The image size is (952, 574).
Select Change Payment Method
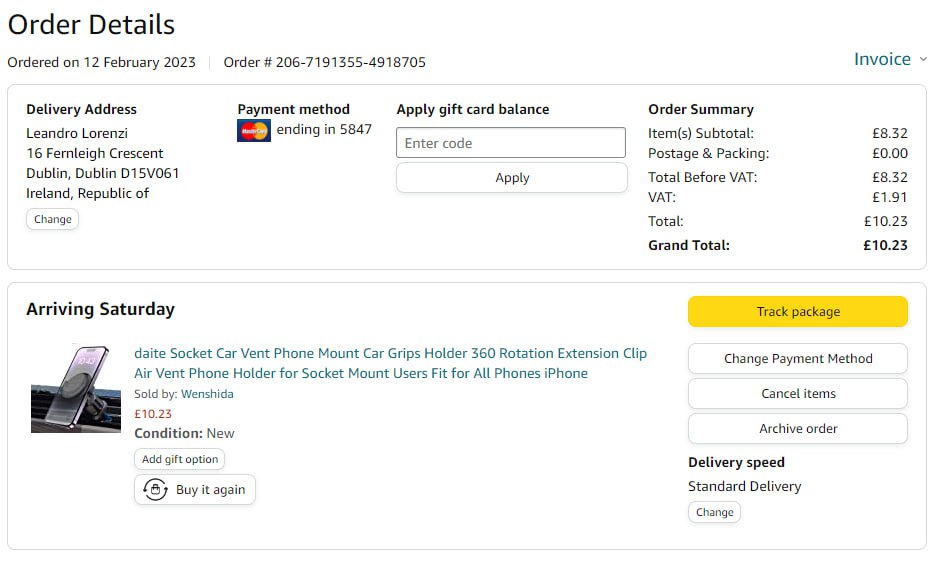(x=797, y=359)
